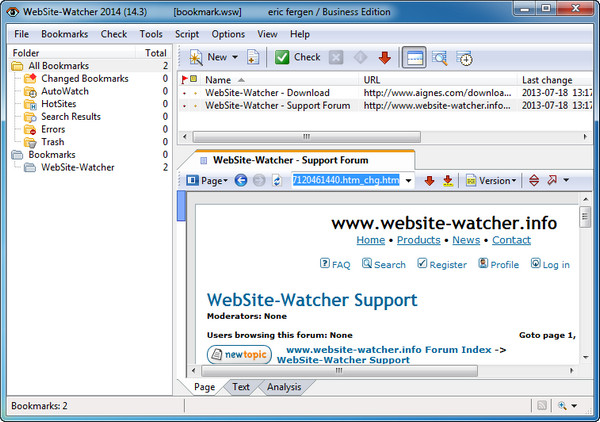The image size is (600, 422).
Task: Click the red down arrow toolbar icon
Action: click(x=385, y=57)
